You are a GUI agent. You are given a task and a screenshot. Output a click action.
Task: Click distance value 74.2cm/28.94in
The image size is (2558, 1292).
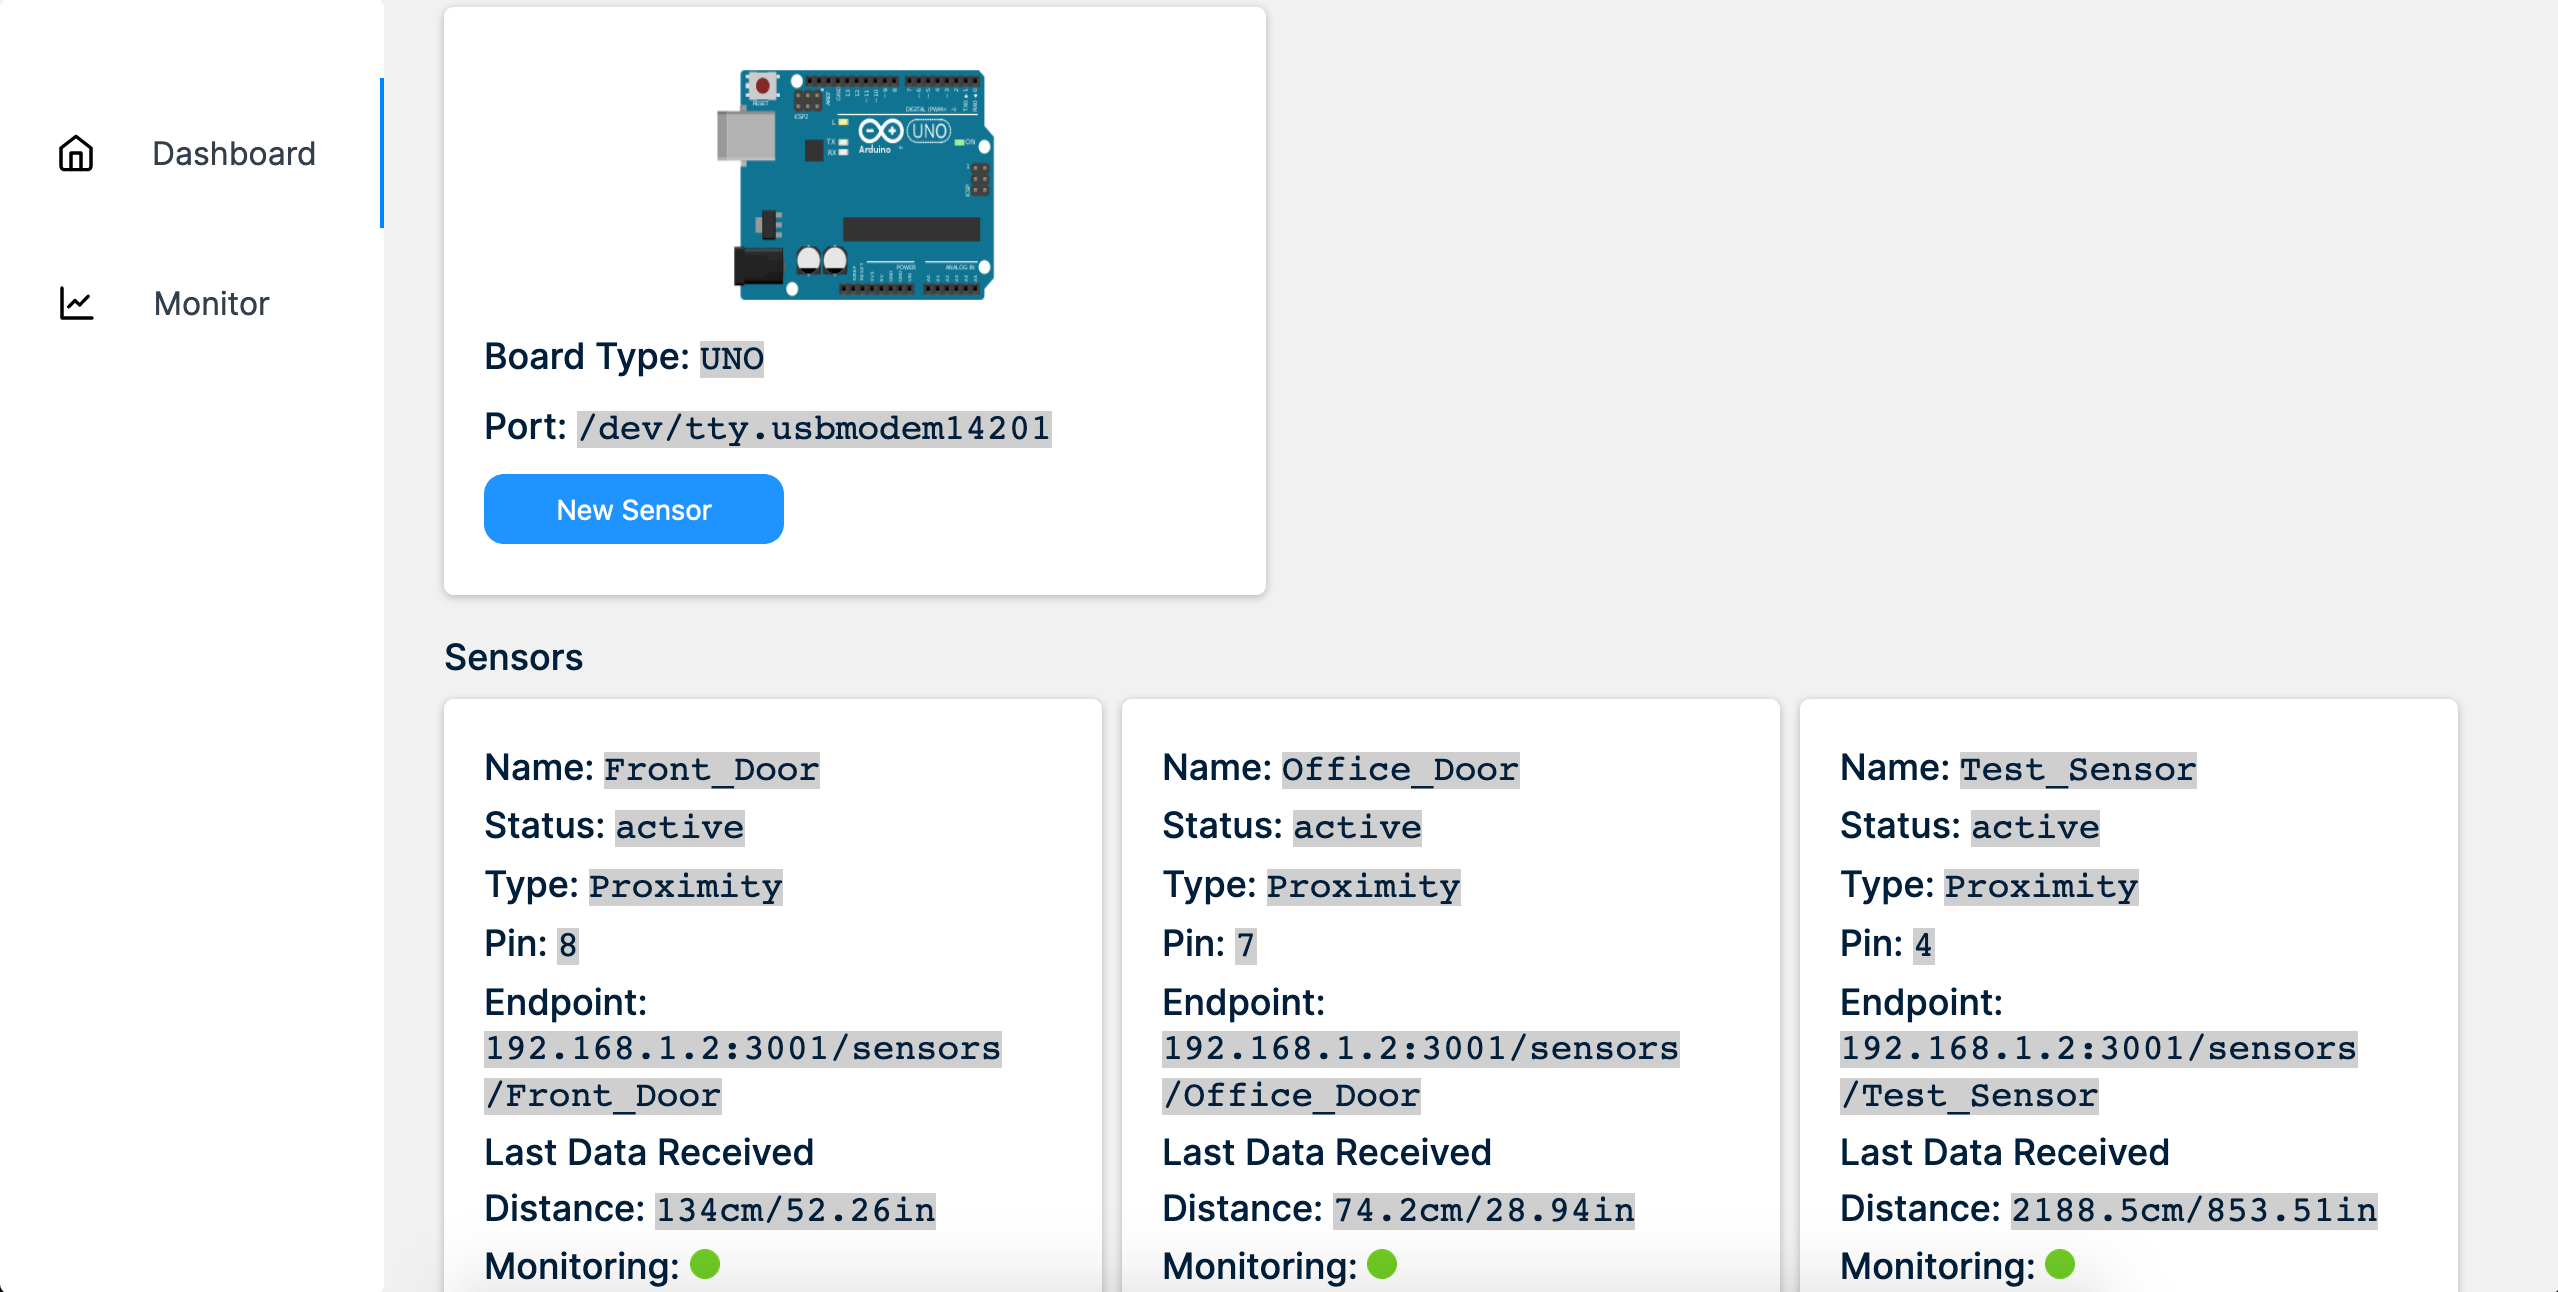pyautogui.click(x=1484, y=1211)
